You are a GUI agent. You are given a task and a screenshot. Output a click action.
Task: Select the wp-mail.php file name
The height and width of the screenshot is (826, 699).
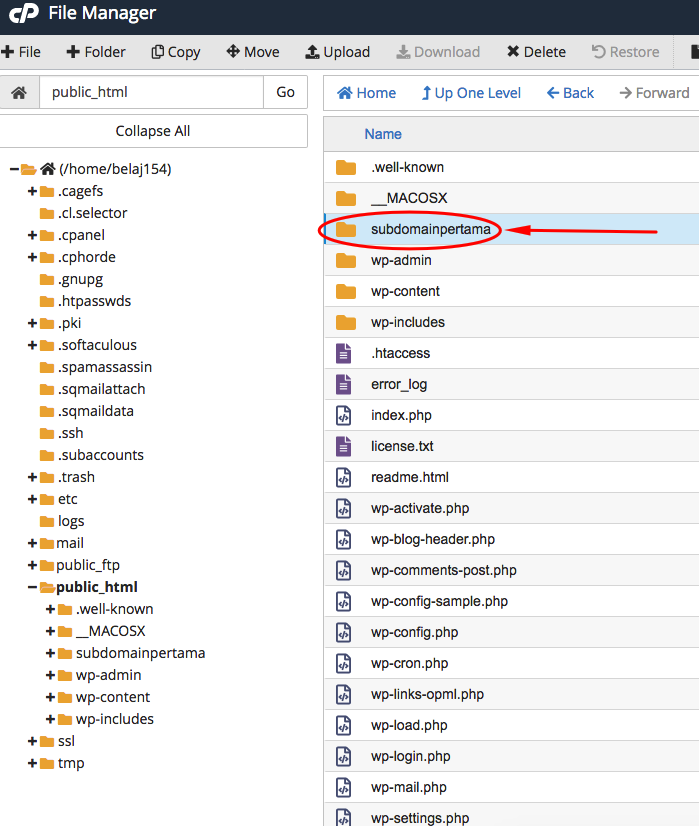409,788
